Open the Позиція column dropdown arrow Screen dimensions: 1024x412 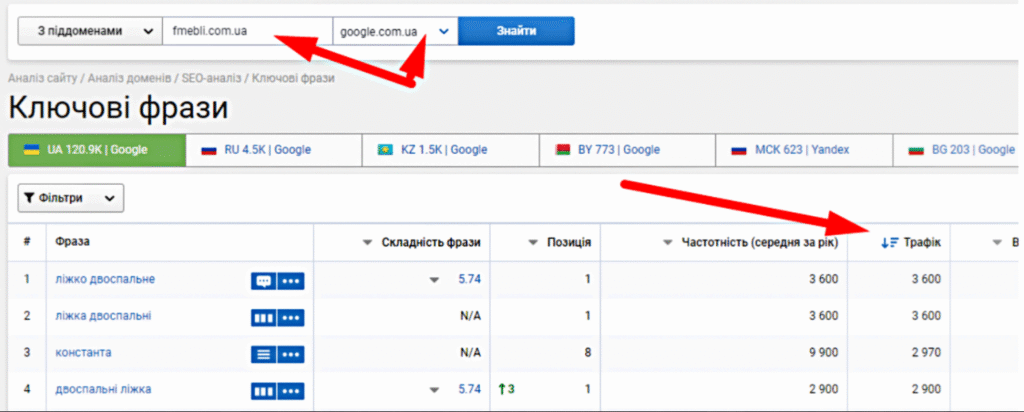(x=532, y=242)
